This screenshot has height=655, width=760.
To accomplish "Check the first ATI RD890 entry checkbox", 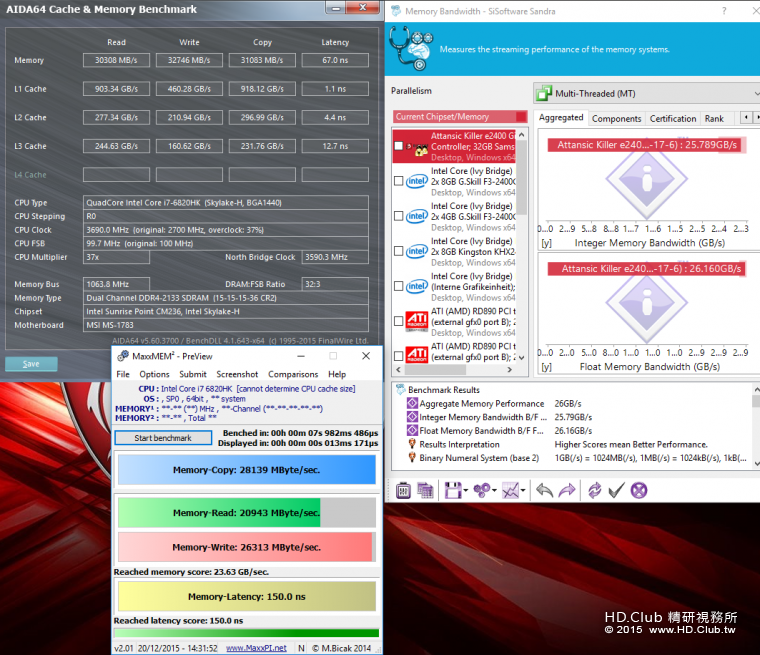I will click(x=398, y=321).
